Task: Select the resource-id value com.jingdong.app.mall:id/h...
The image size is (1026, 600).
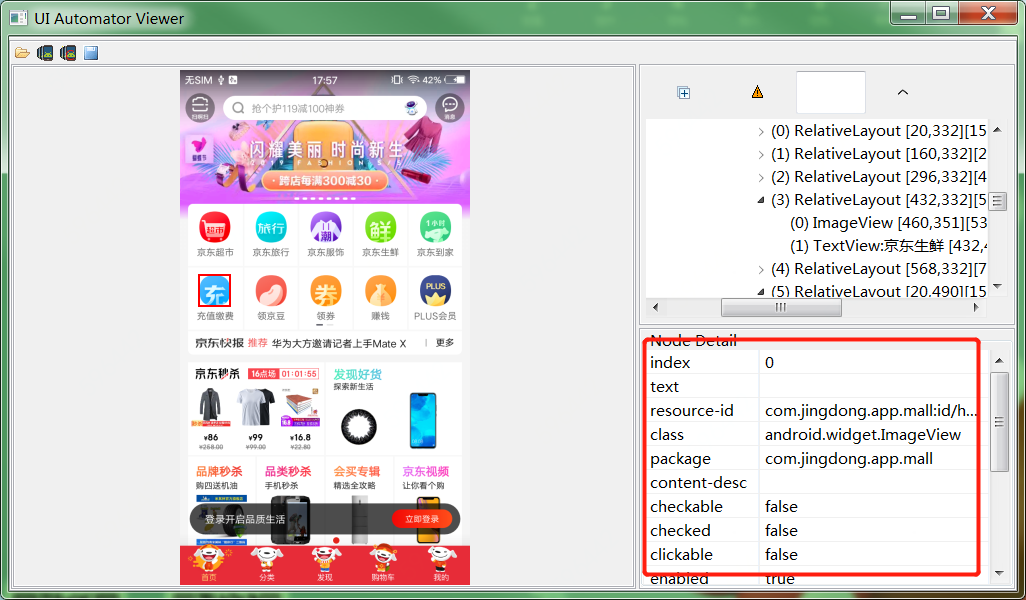Action: [x=871, y=411]
